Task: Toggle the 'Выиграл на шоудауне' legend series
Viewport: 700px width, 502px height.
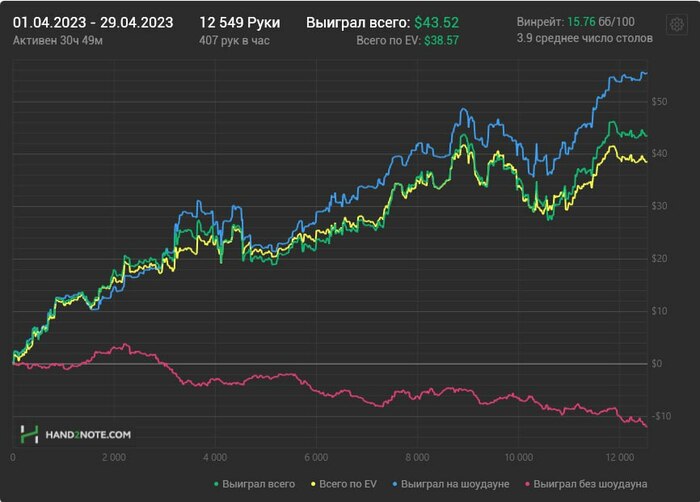Action: [451, 484]
